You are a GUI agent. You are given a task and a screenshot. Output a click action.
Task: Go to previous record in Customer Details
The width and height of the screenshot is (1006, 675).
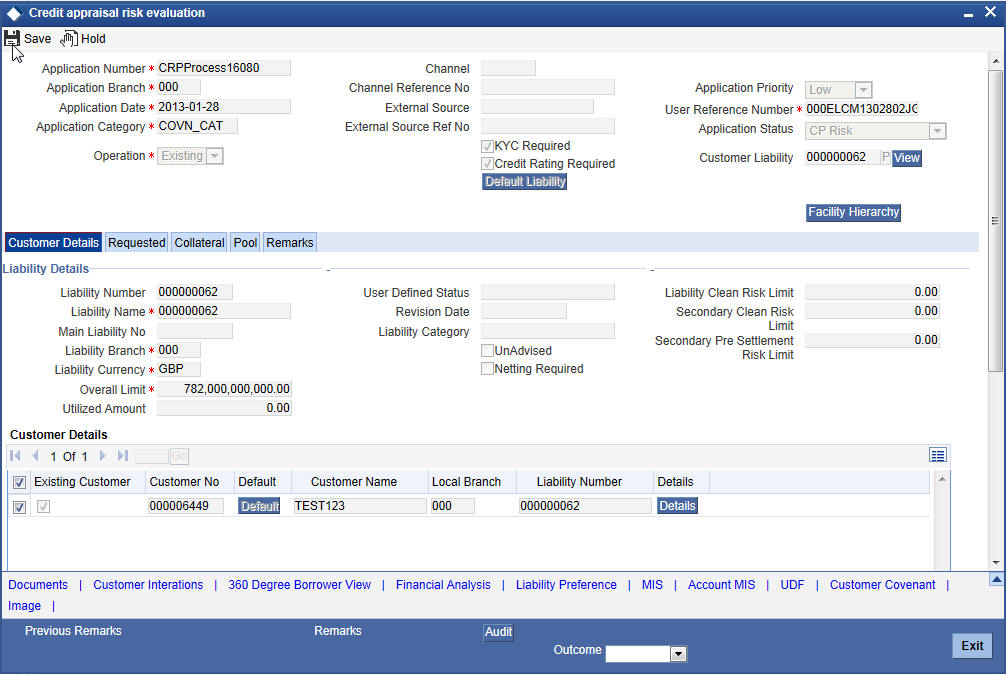35,456
